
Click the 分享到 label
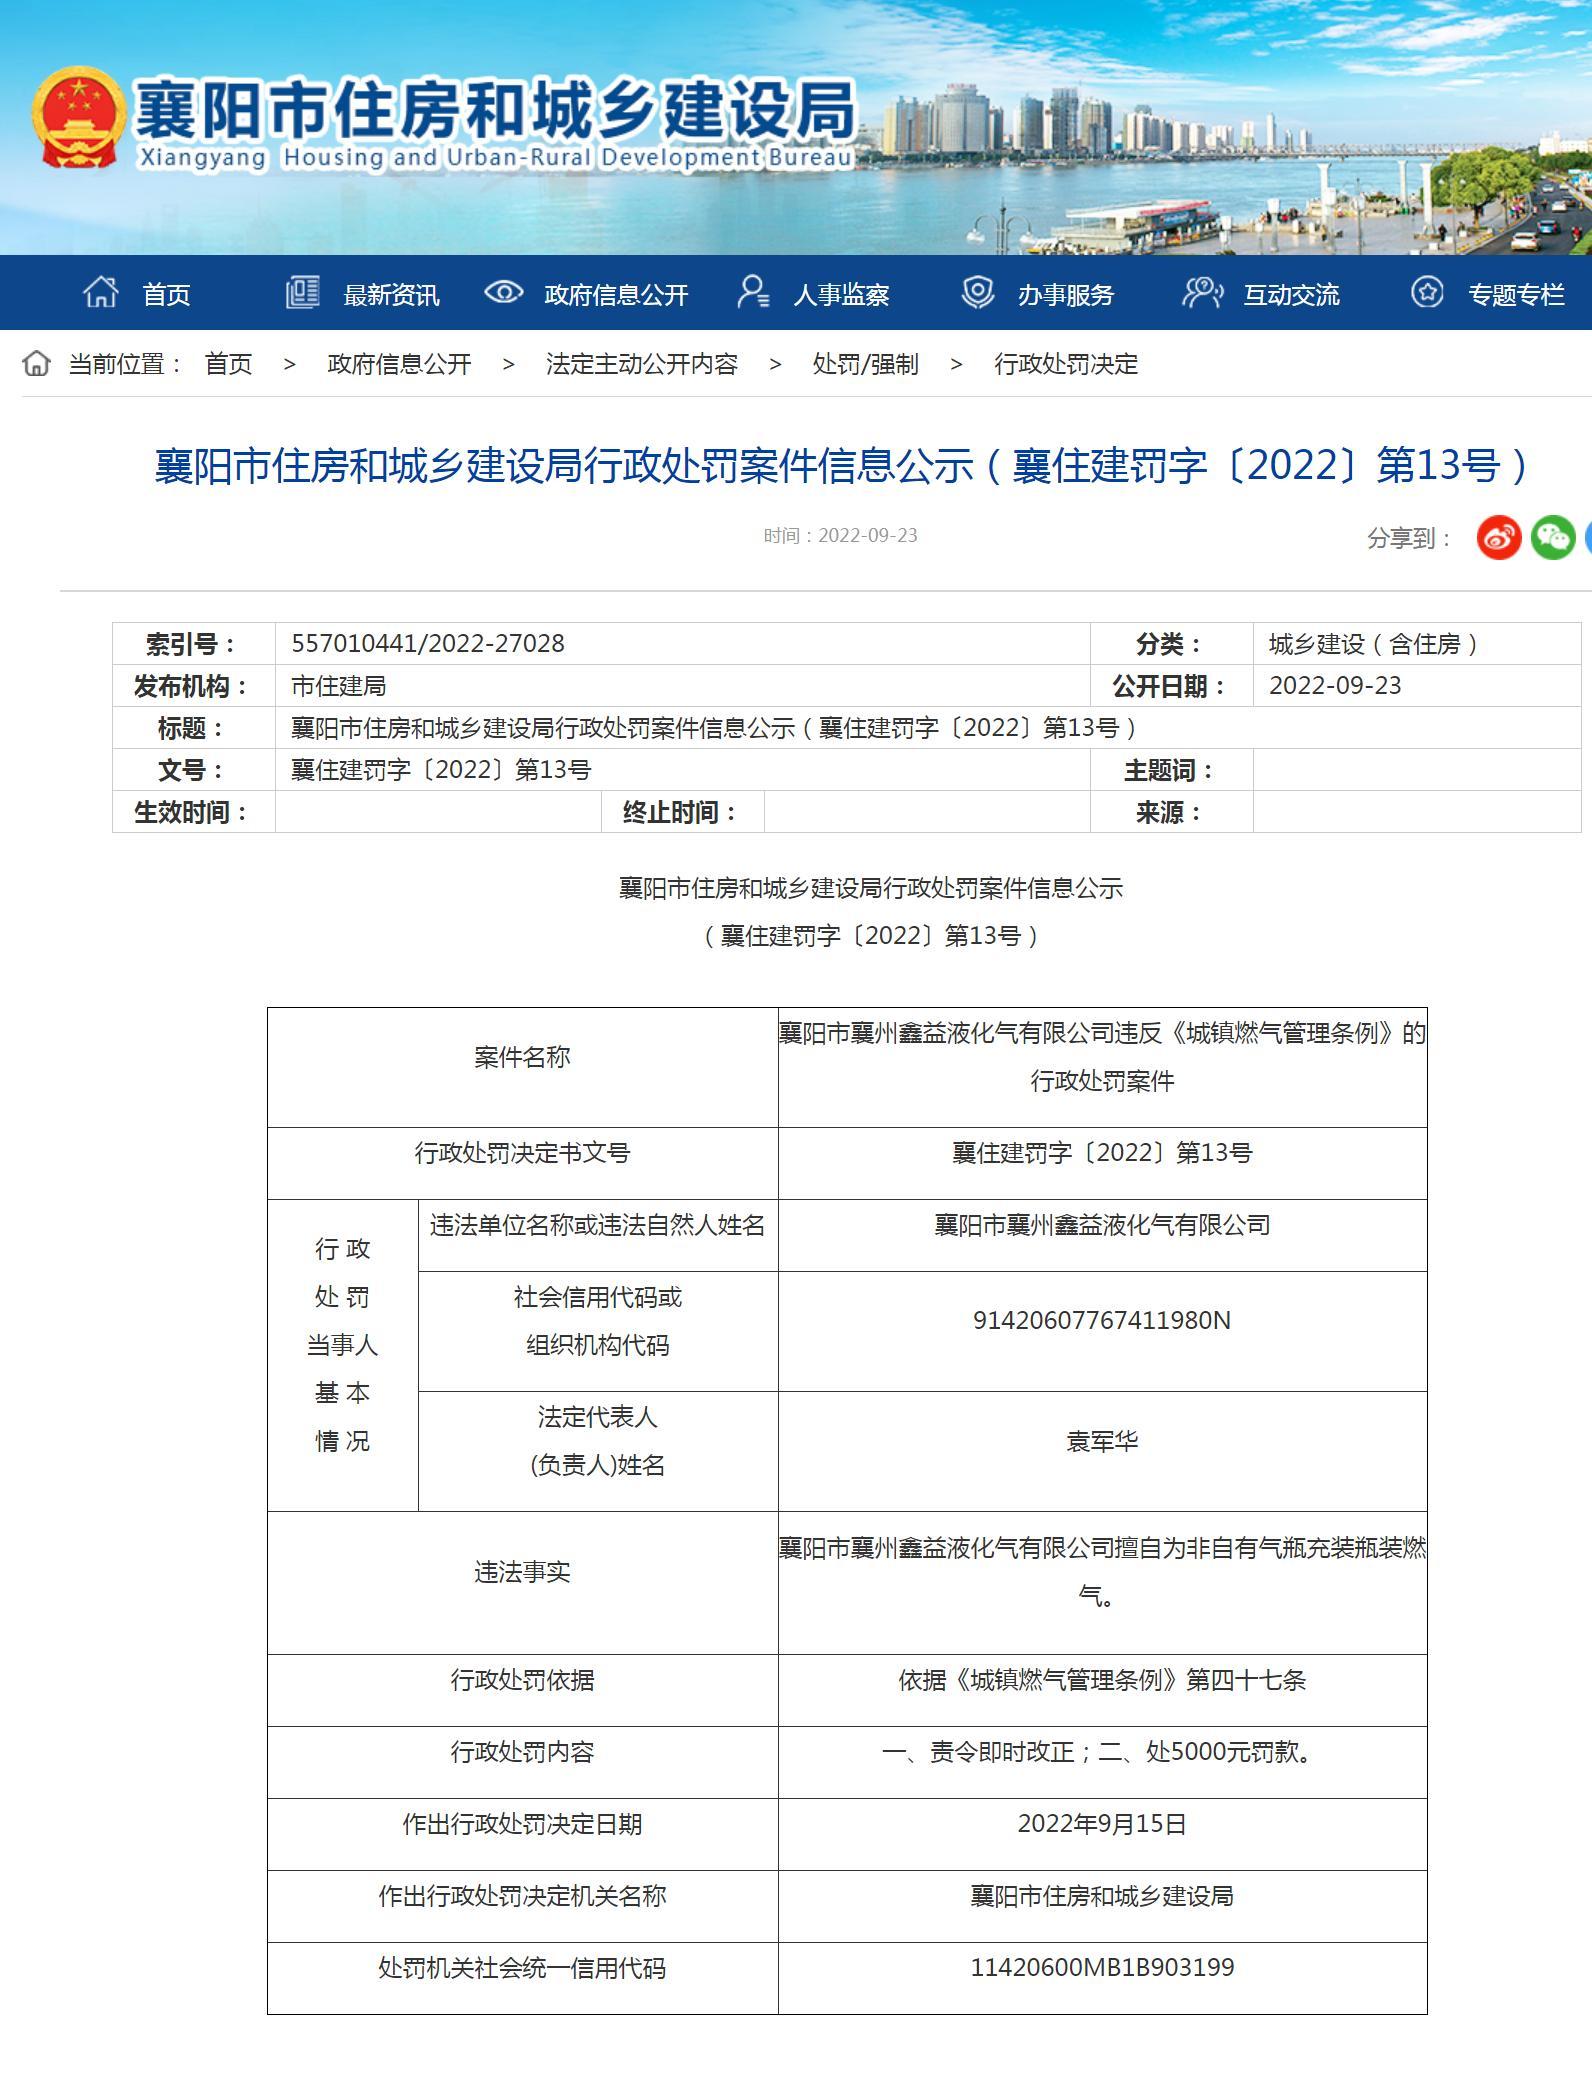coord(1409,538)
